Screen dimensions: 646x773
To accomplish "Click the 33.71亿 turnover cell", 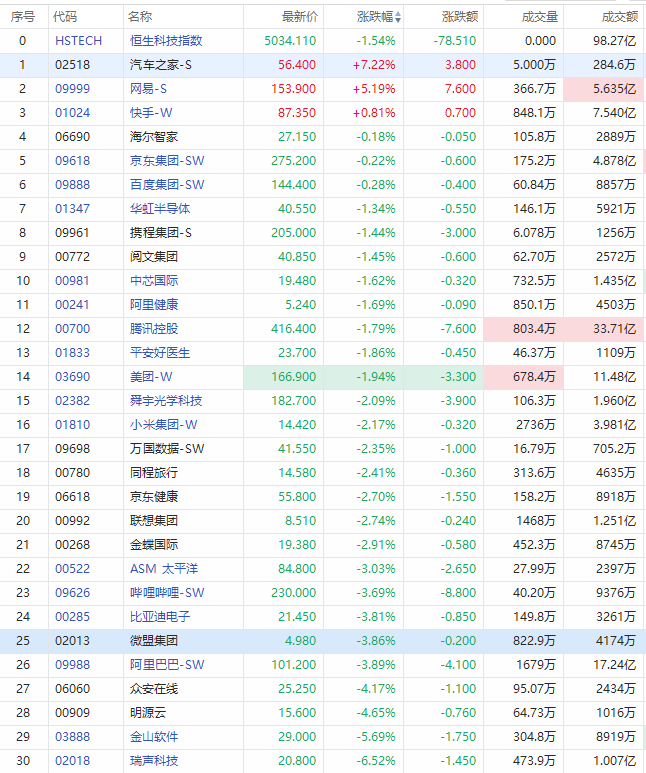I will [x=614, y=329].
